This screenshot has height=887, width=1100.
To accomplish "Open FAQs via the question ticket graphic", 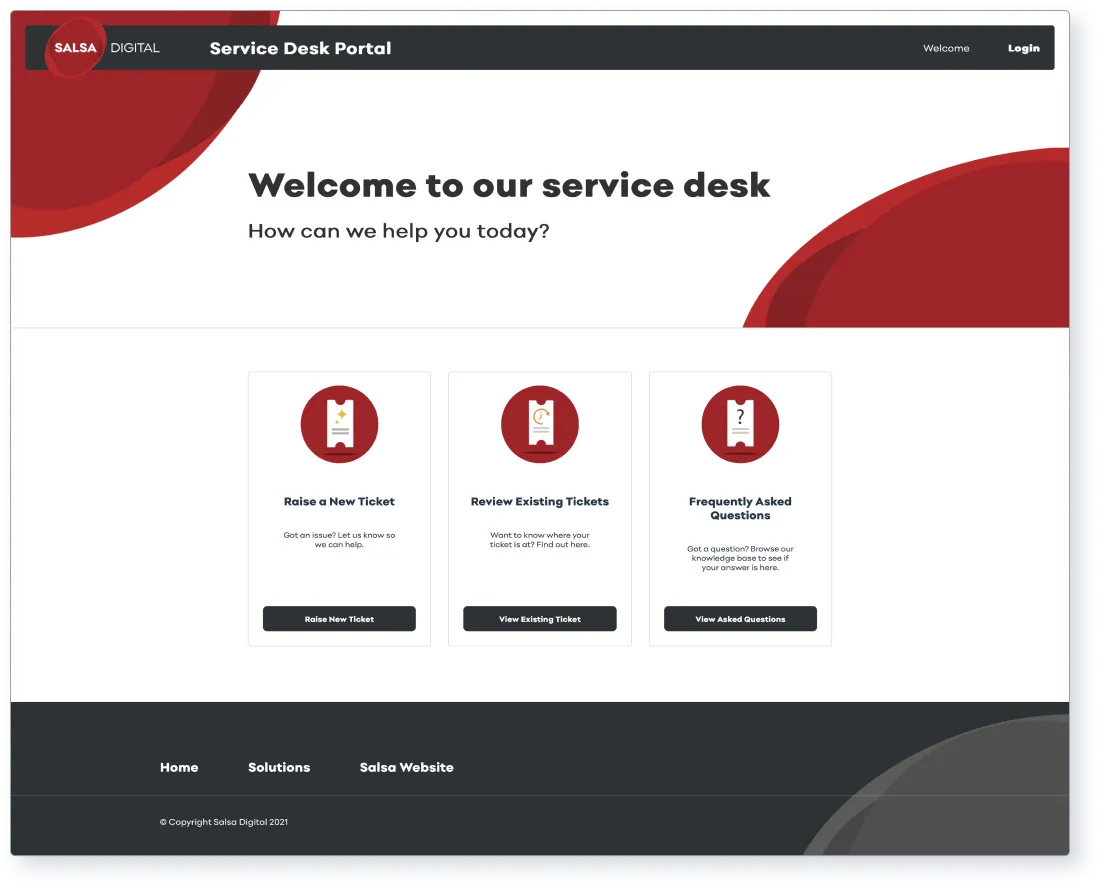I will click(x=739, y=424).
